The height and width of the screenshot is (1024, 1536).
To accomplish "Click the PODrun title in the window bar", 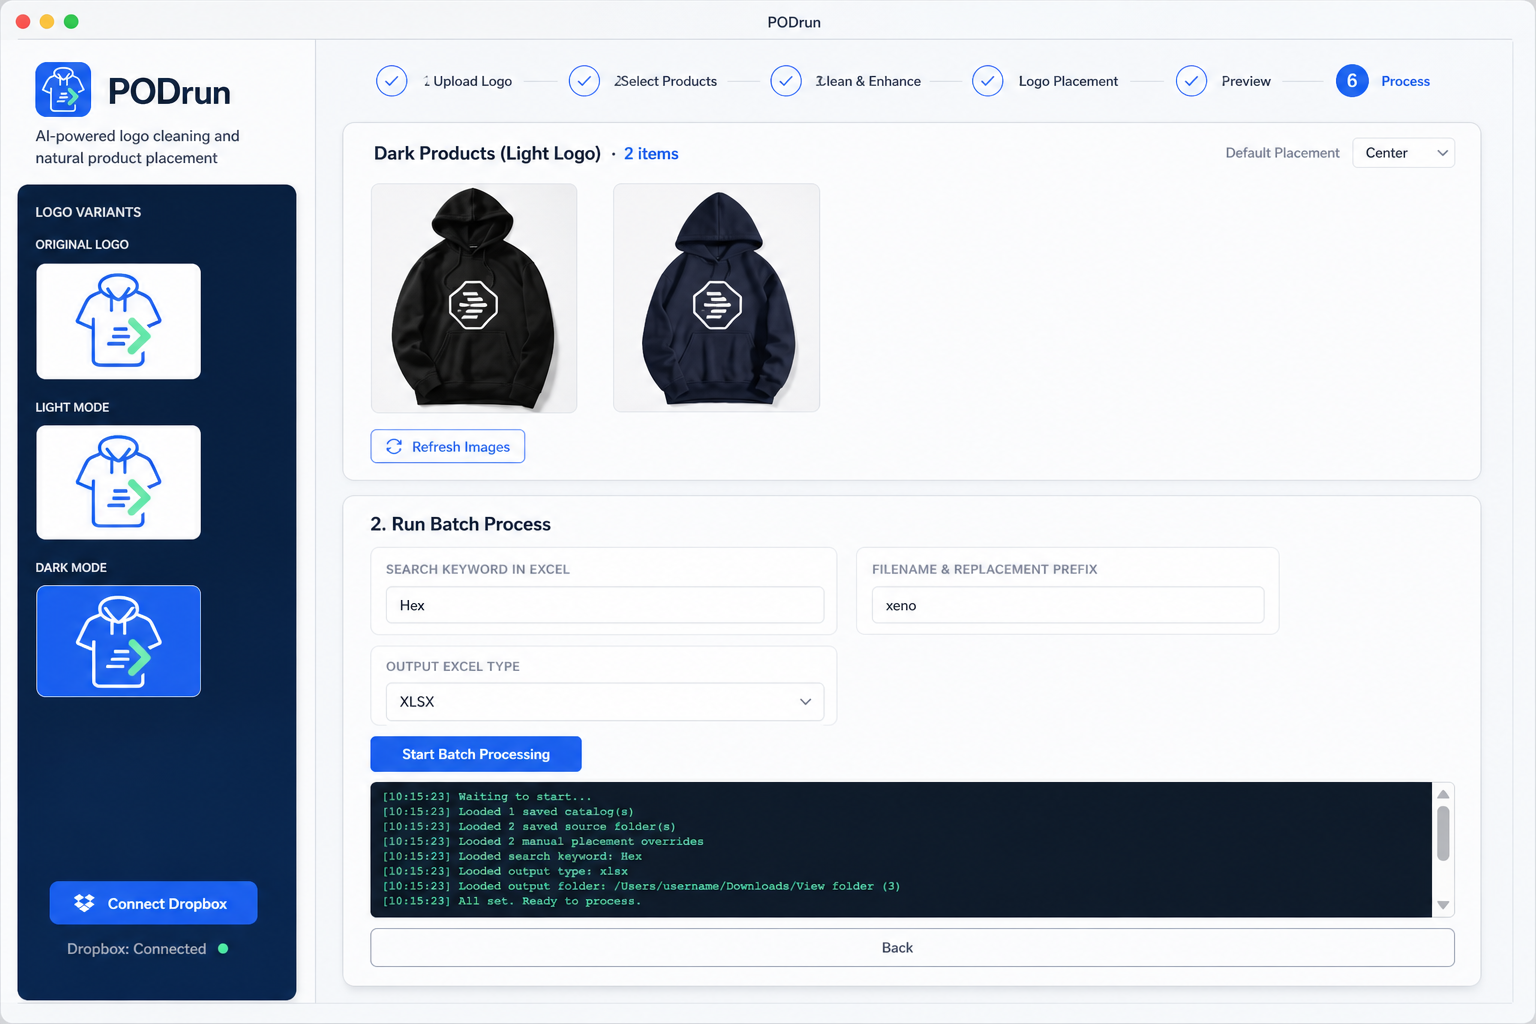I will (x=794, y=22).
